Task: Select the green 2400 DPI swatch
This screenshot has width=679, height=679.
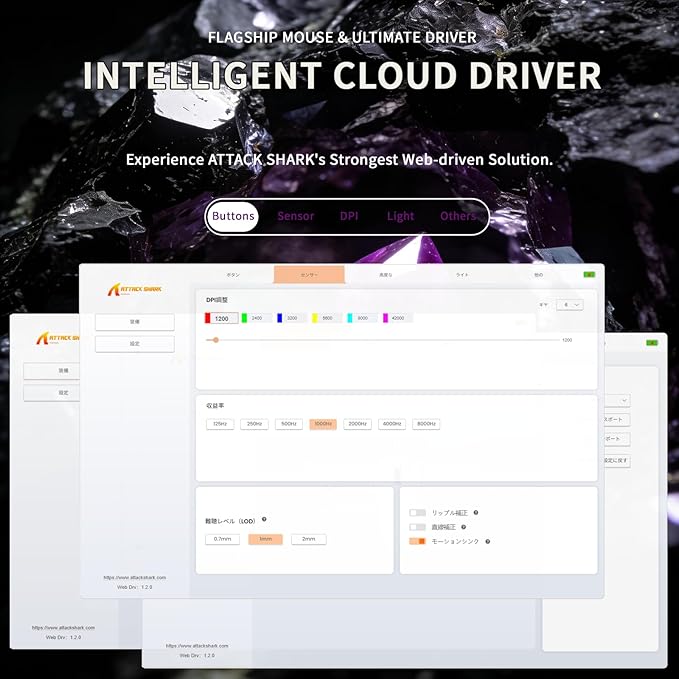Action: tap(244, 318)
